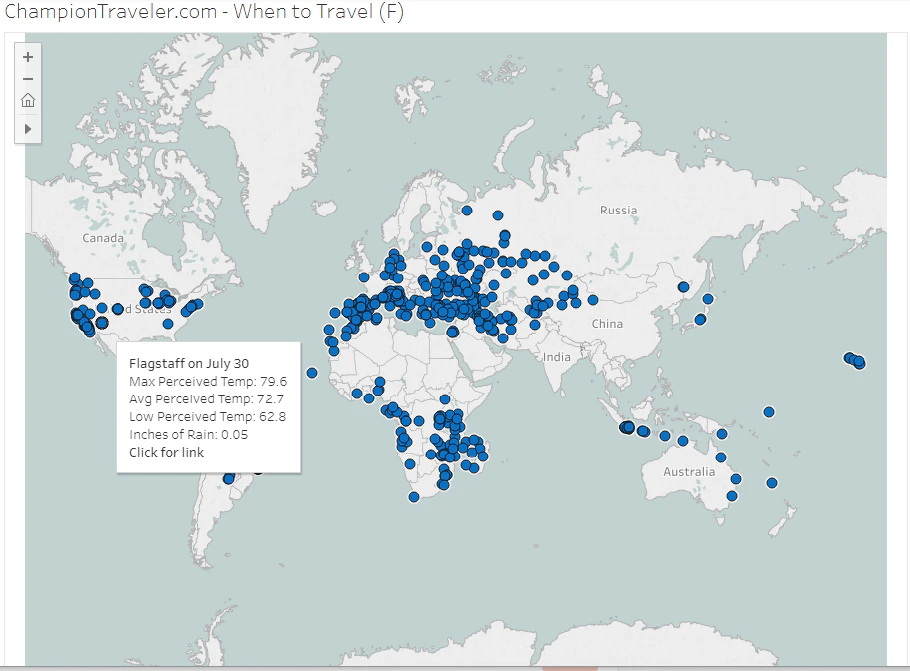Click Max Perceived Temp: 79.6 line
This screenshot has height=671, width=910.
(208, 381)
